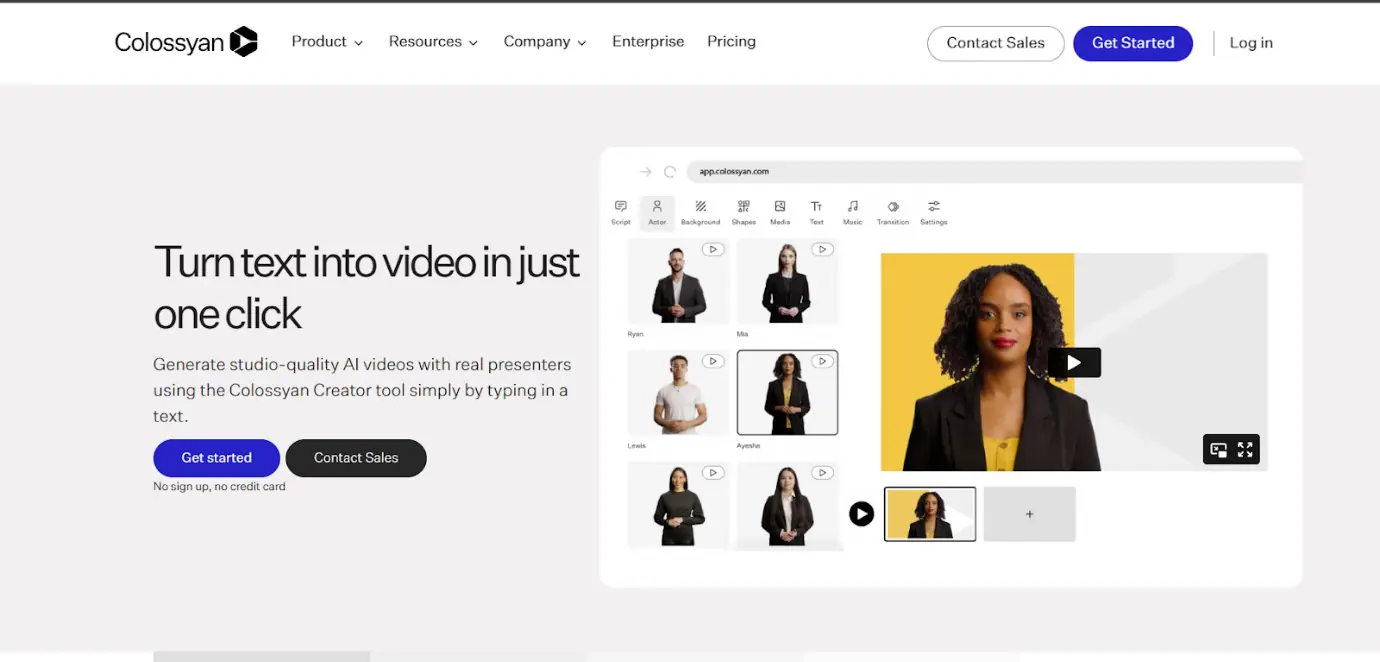Select the Actor tool icon

coord(657,206)
